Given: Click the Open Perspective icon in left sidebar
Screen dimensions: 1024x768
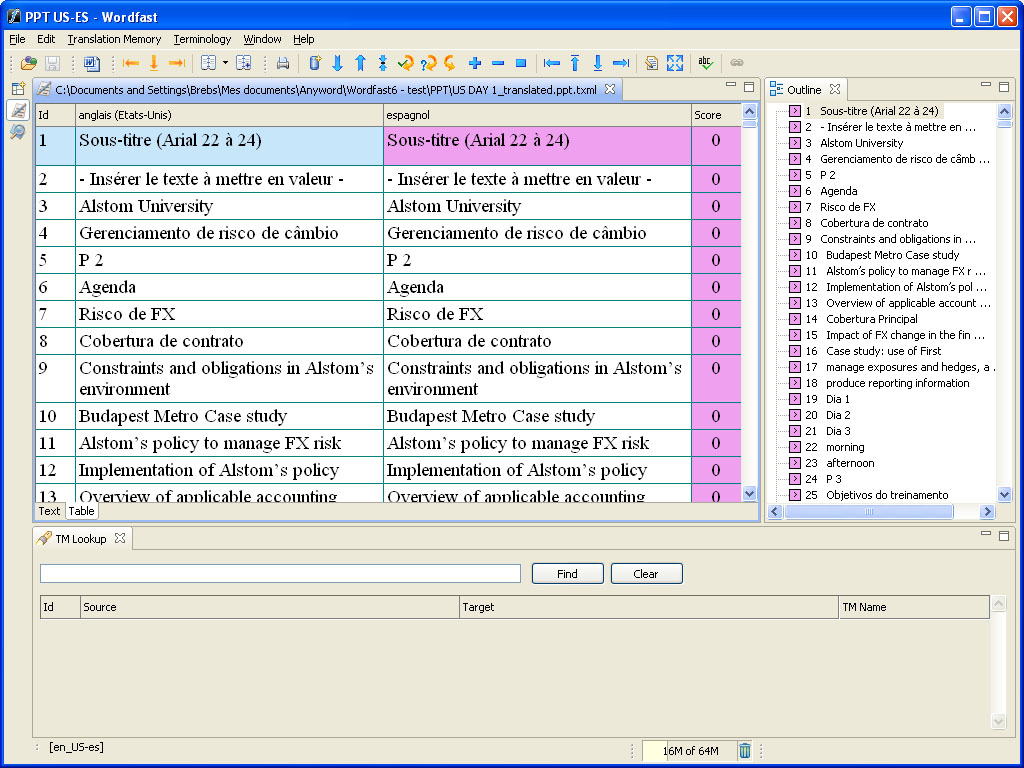Looking at the screenshot, I should pos(18,88).
